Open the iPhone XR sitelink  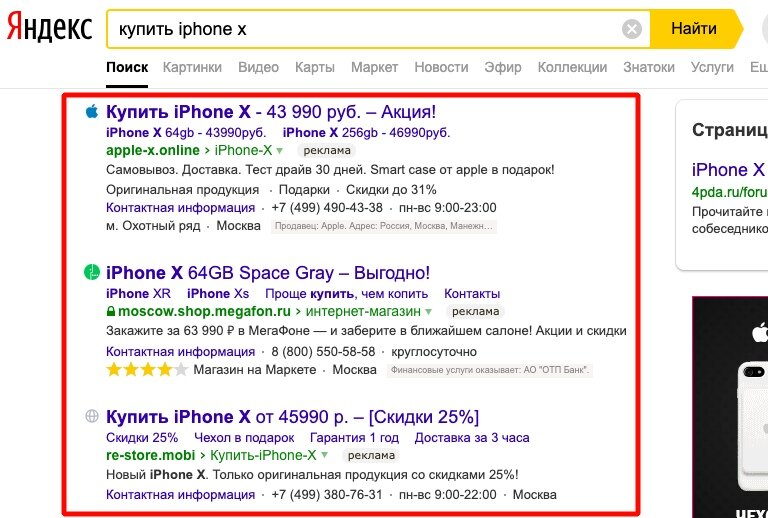click(138, 294)
